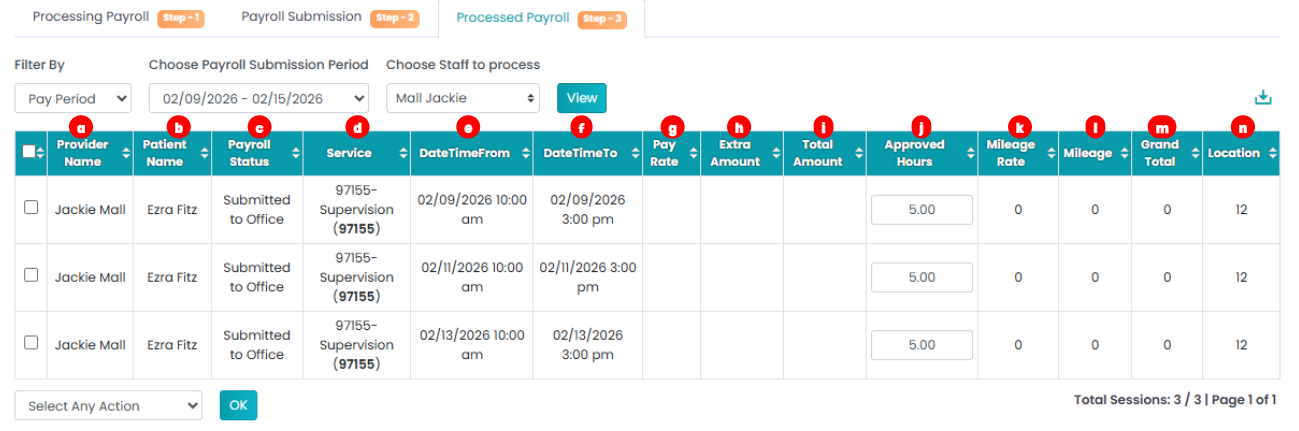Click the download export icon
Screen dimensions: 1299x431
(x=1263, y=98)
